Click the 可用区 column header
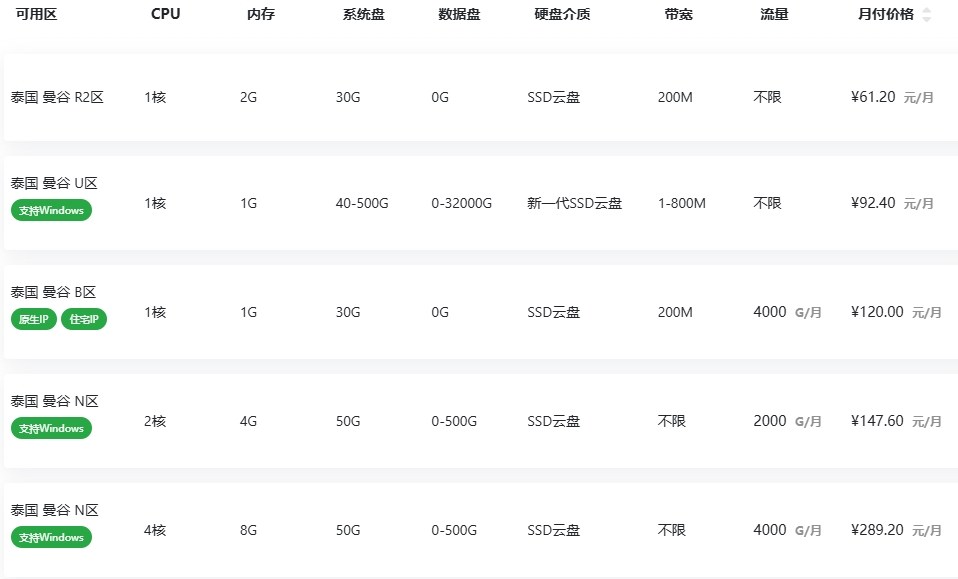958x579 pixels. pyautogui.click(x=36, y=14)
